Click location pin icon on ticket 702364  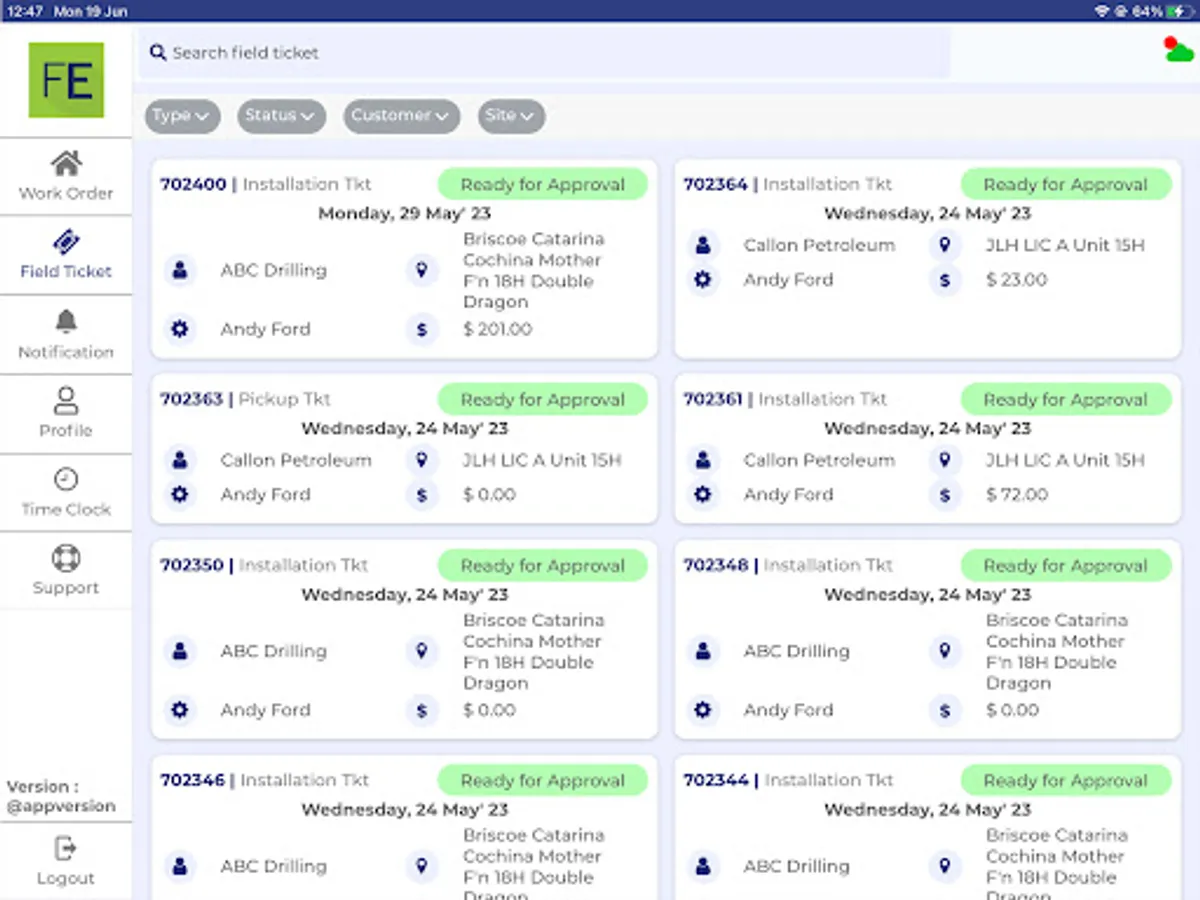pyautogui.click(x=945, y=245)
